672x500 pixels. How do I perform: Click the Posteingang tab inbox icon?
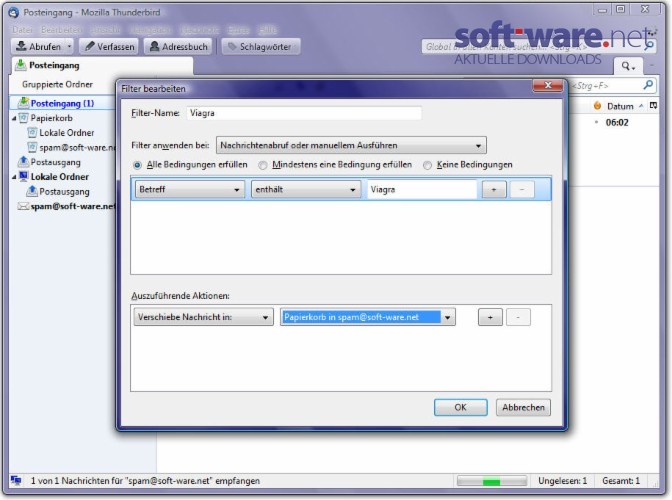[x=20, y=65]
